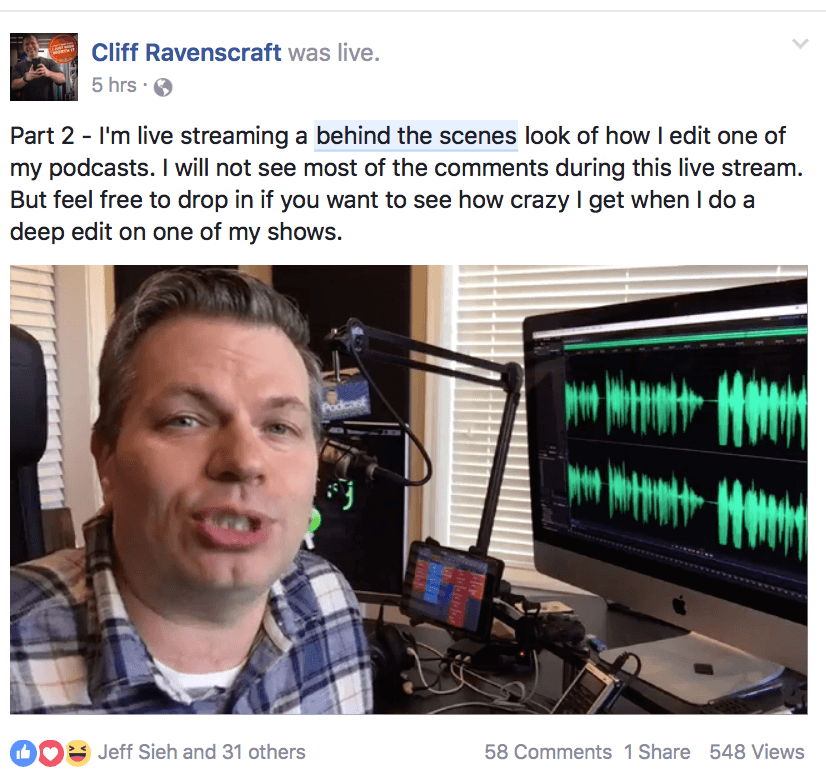Open the 5 hrs post timestamp
The width and height of the screenshot is (826, 782).
tap(114, 85)
